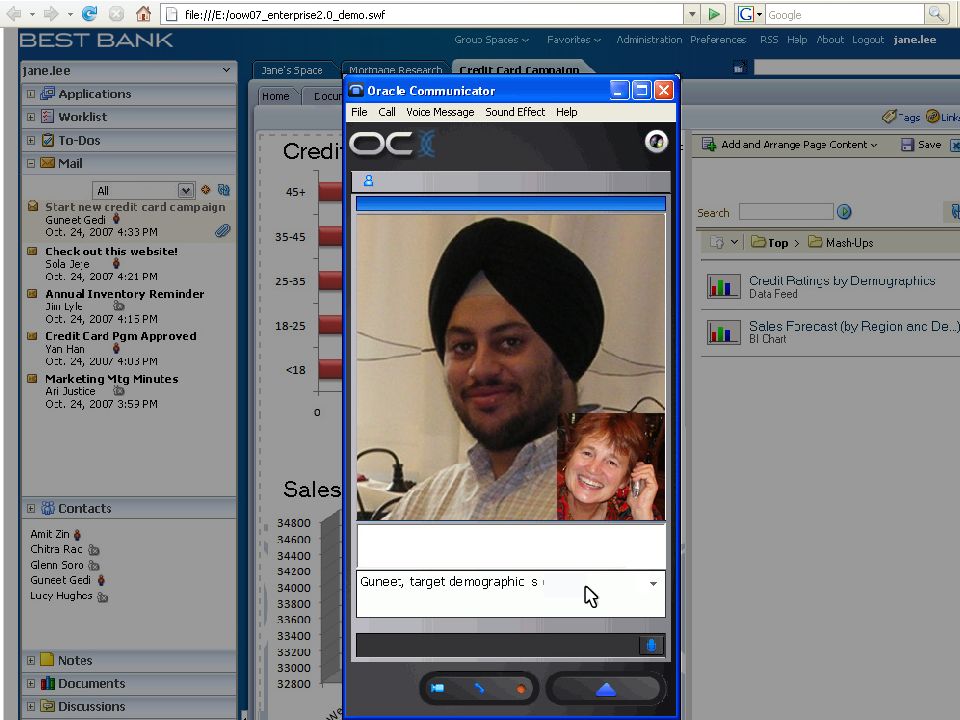Open the Call menu in Oracle Communicator

[387, 112]
